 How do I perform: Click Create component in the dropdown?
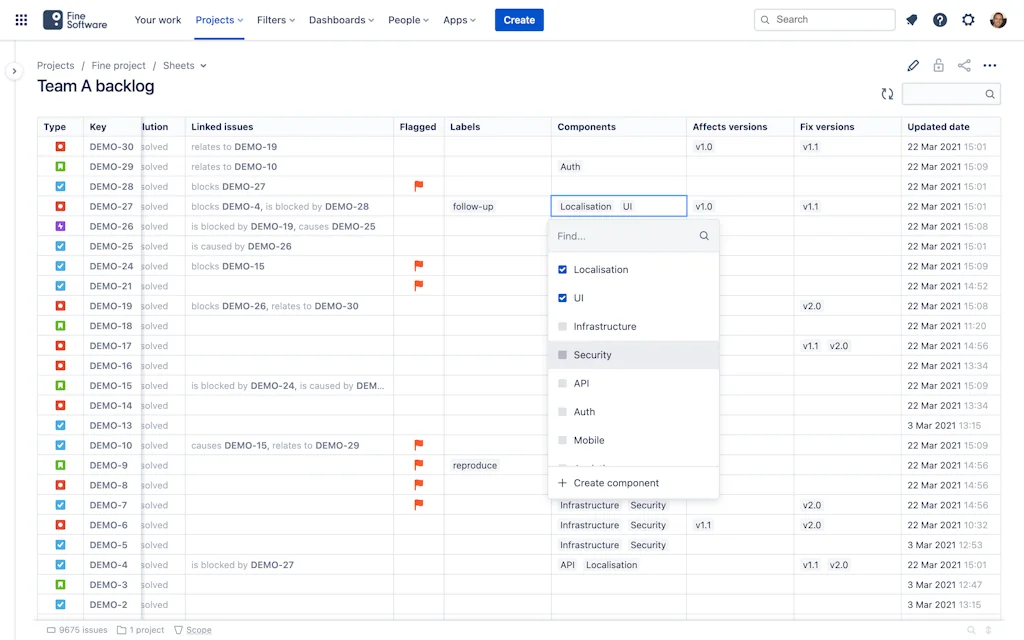(615, 483)
